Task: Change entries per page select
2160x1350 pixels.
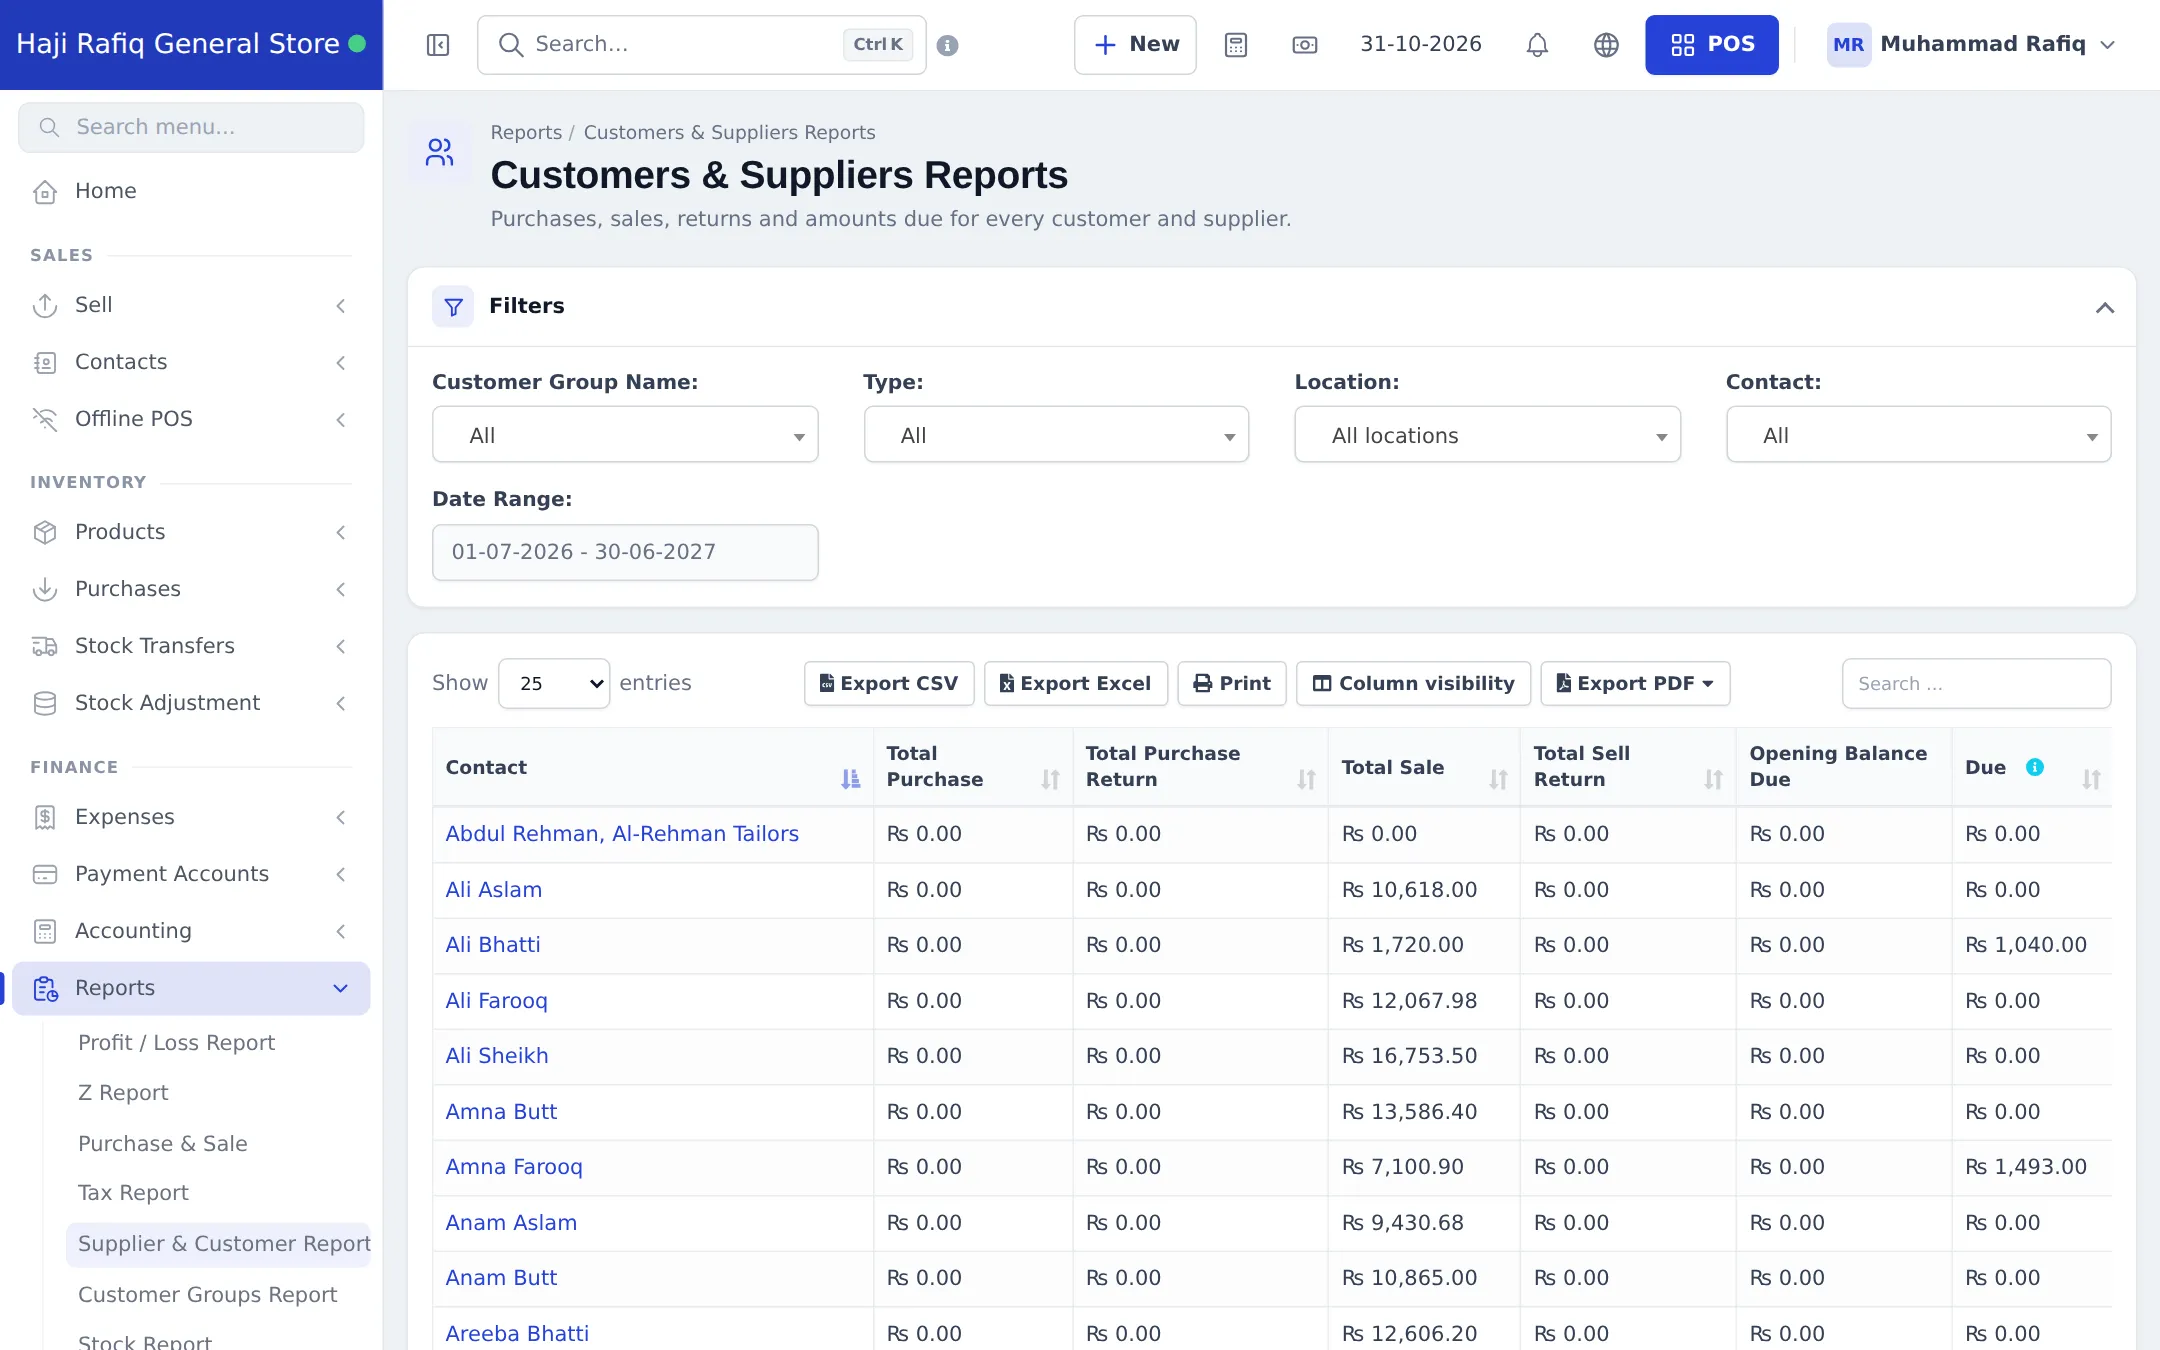Action: (x=554, y=684)
